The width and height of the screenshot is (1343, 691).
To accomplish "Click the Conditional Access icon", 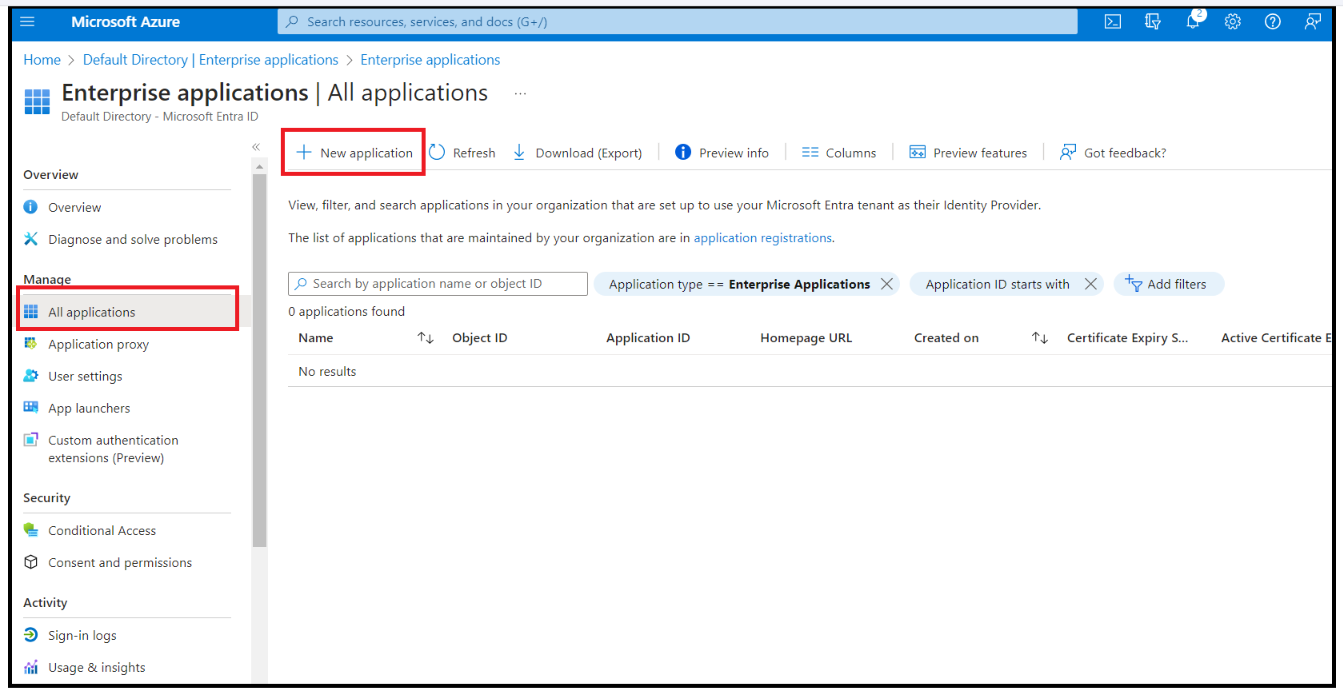I will pyautogui.click(x=31, y=530).
